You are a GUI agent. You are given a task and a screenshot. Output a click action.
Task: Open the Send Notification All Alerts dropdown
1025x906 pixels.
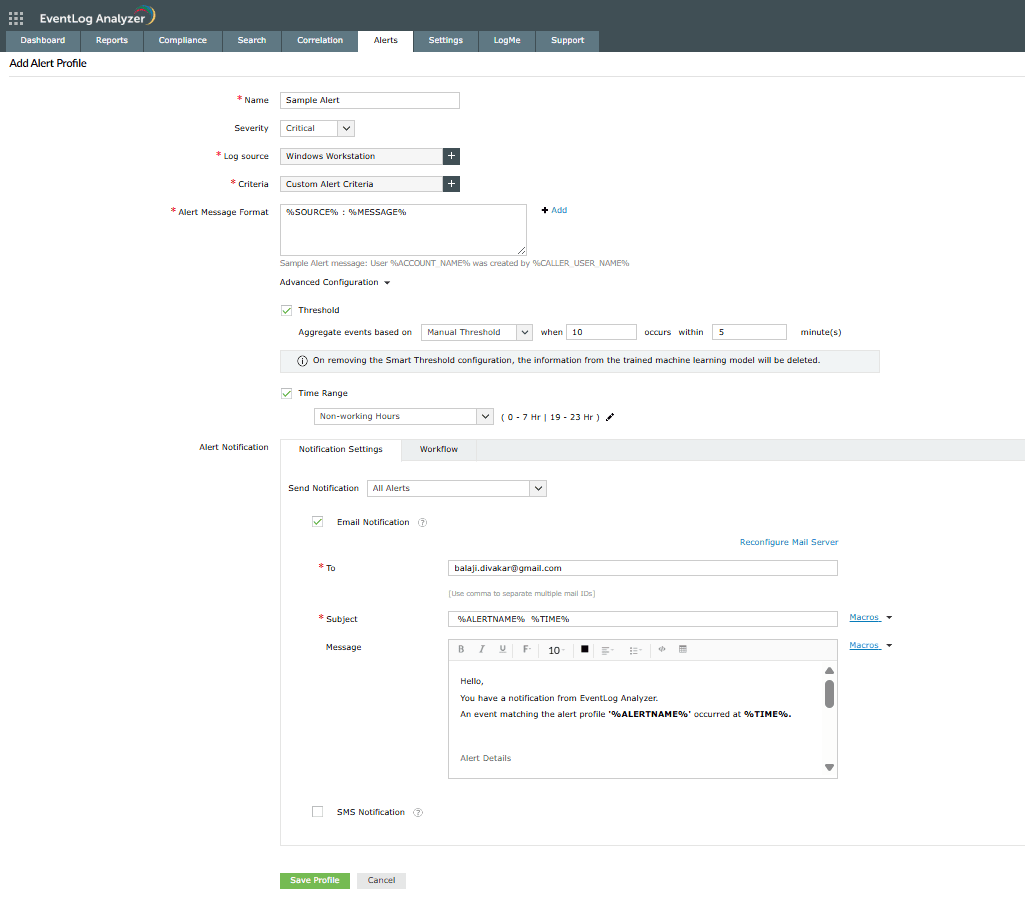click(x=538, y=488)
